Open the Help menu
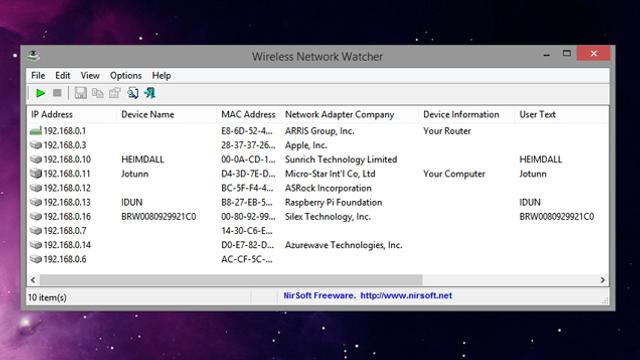The width and height of the screenshot is (640, 360). pyautogui.click(x=161, y=76)
